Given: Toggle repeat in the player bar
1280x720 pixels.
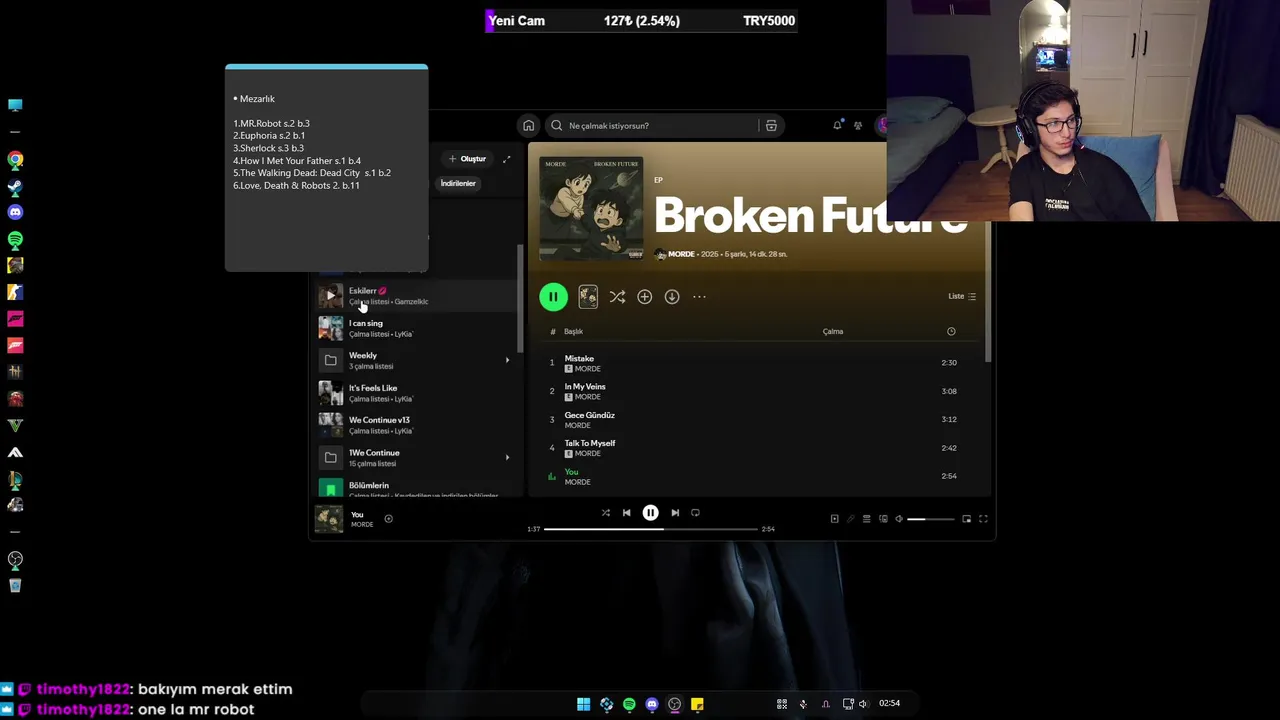Looking at the screenshot, I should [695, 513].
